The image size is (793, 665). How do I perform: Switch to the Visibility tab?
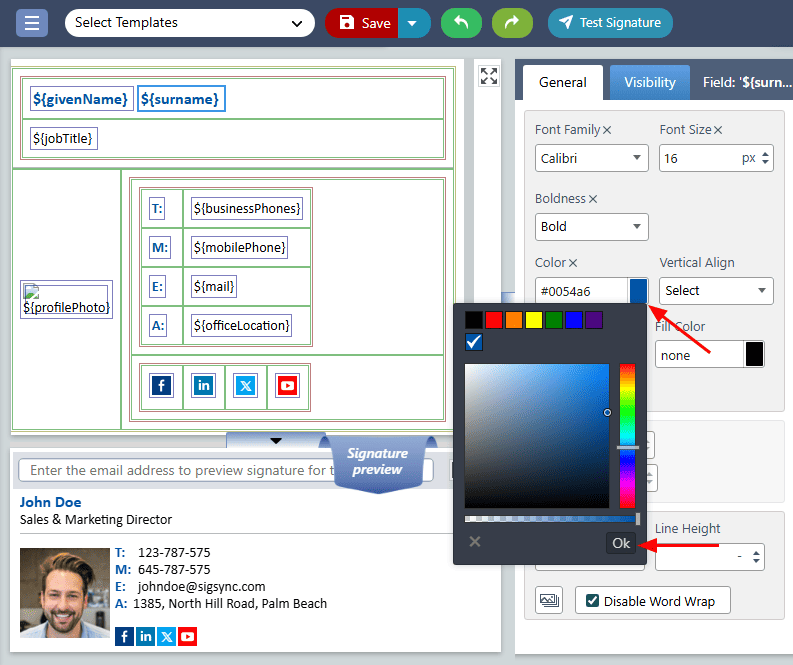tap(650, 82)
